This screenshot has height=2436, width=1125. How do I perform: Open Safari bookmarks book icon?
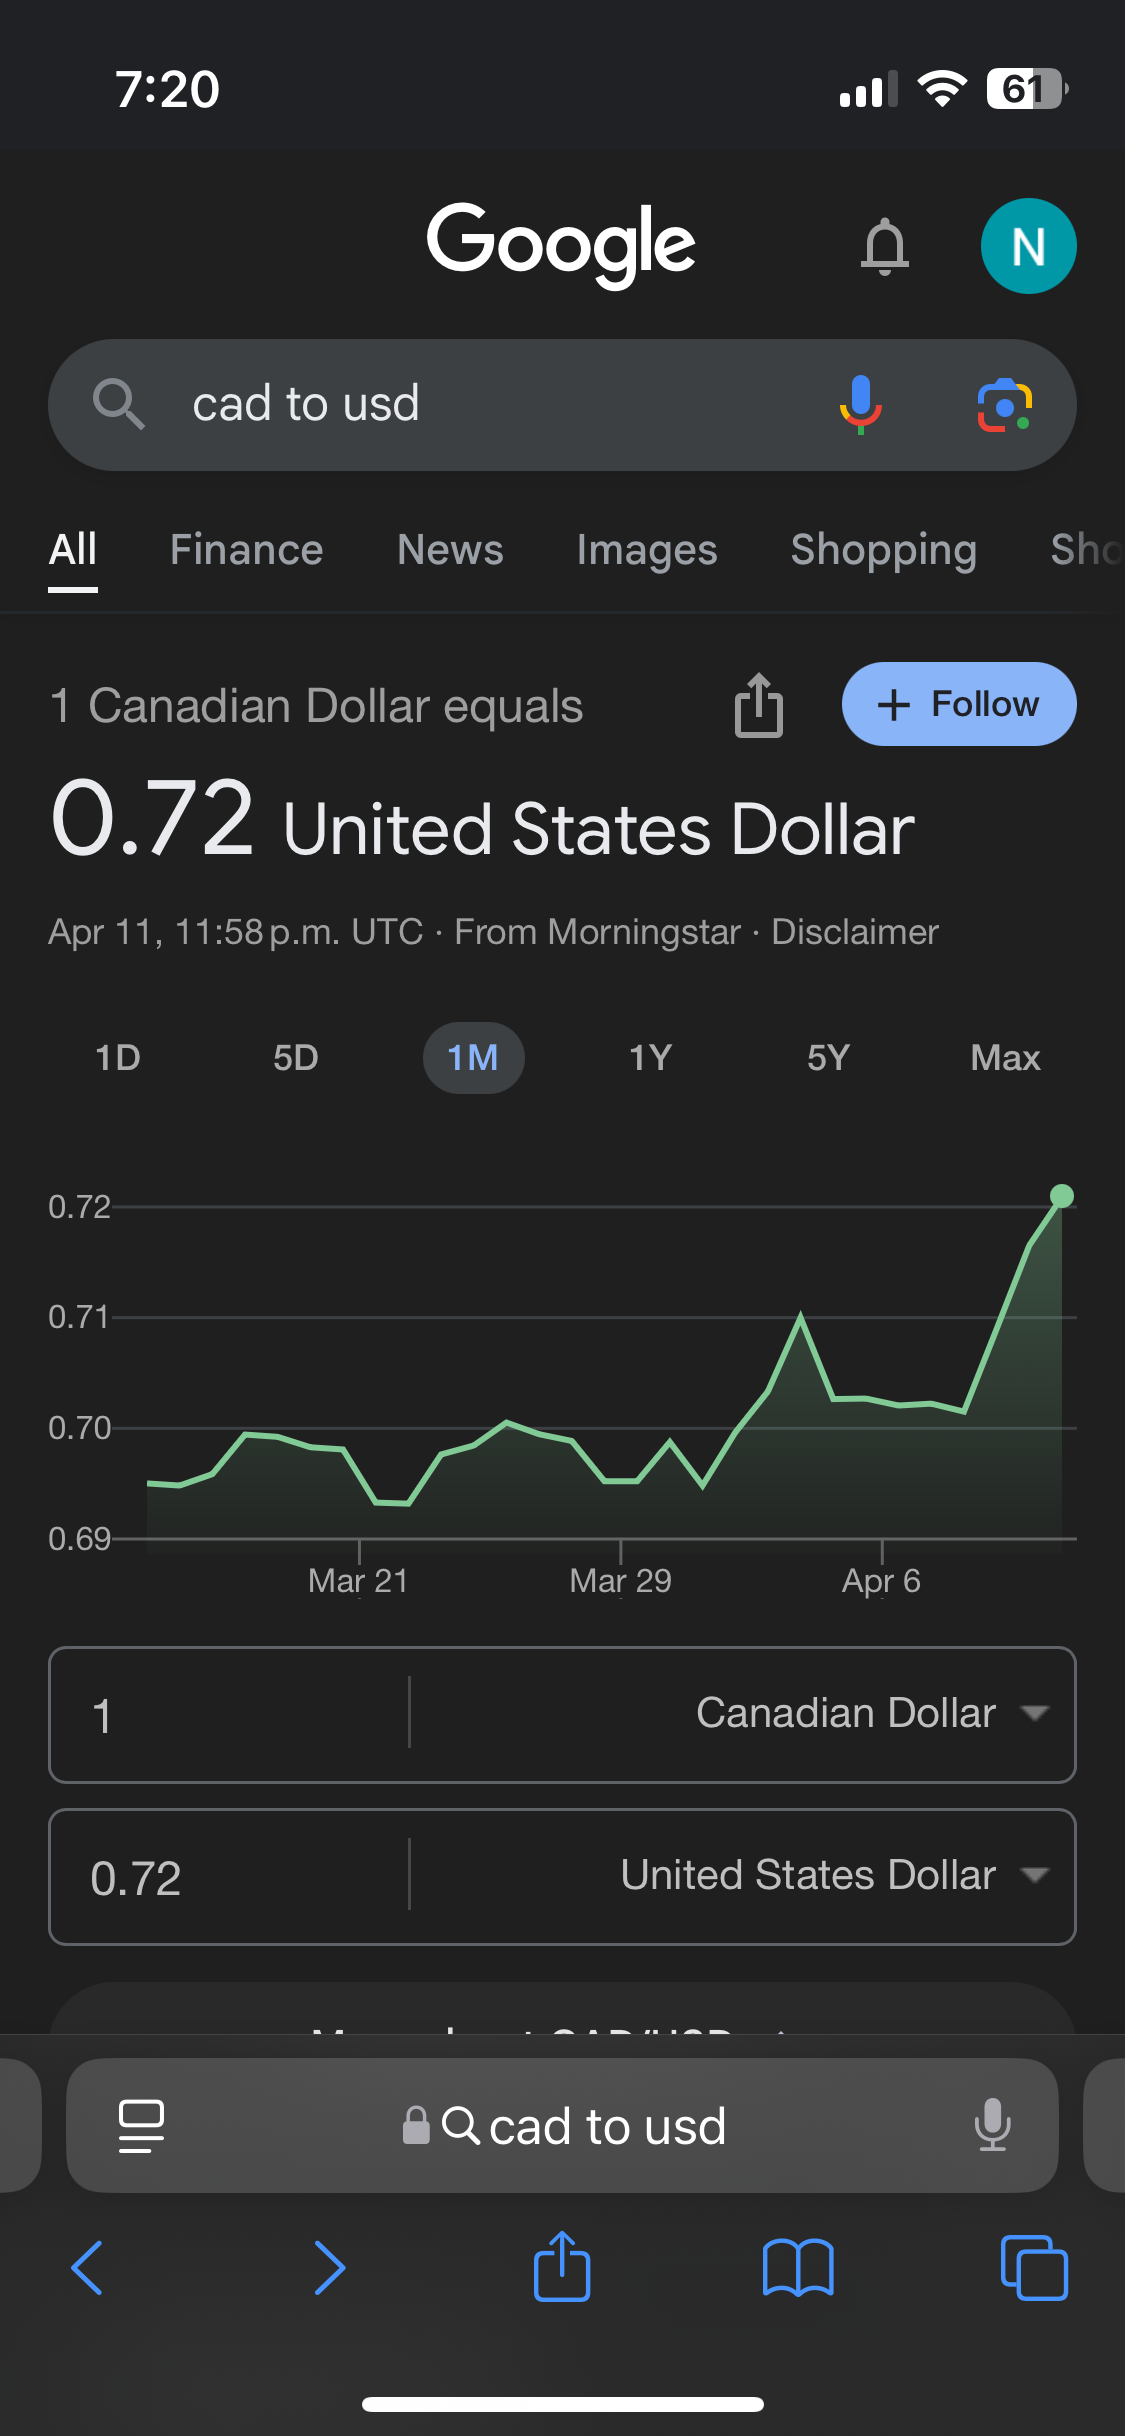(x=797, y=2267)
